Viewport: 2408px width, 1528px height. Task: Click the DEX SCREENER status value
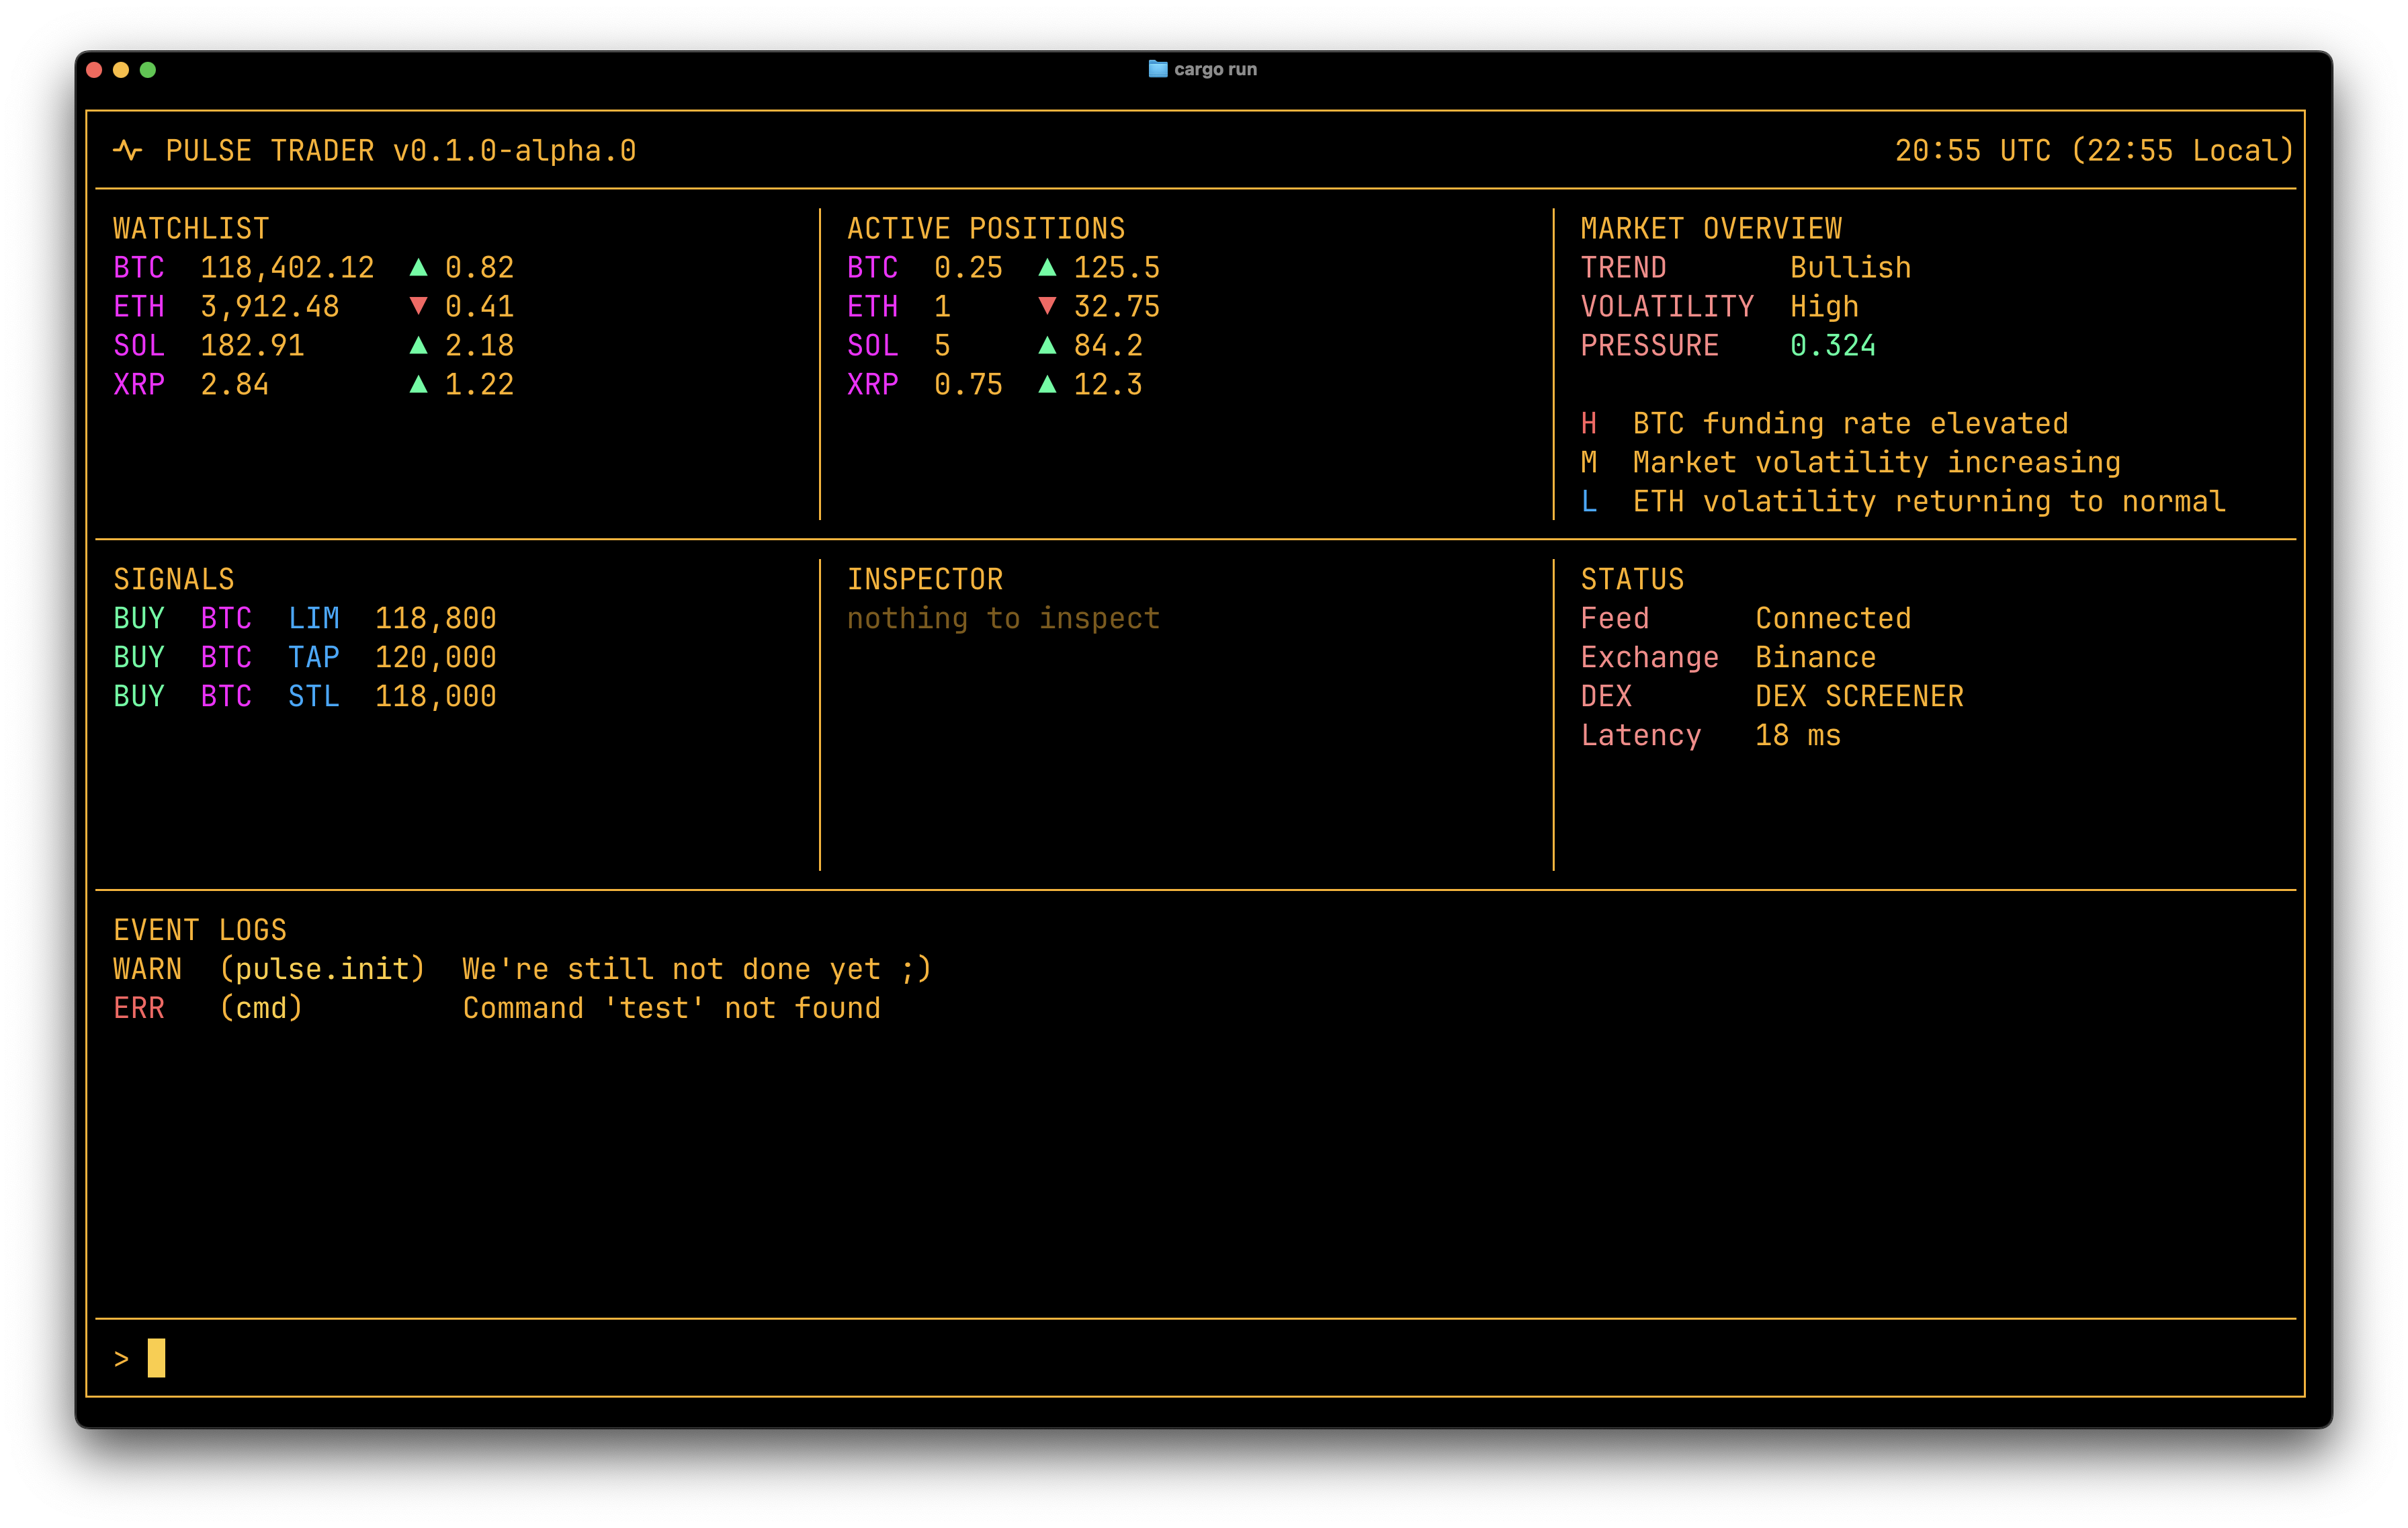pos(1859,697)
